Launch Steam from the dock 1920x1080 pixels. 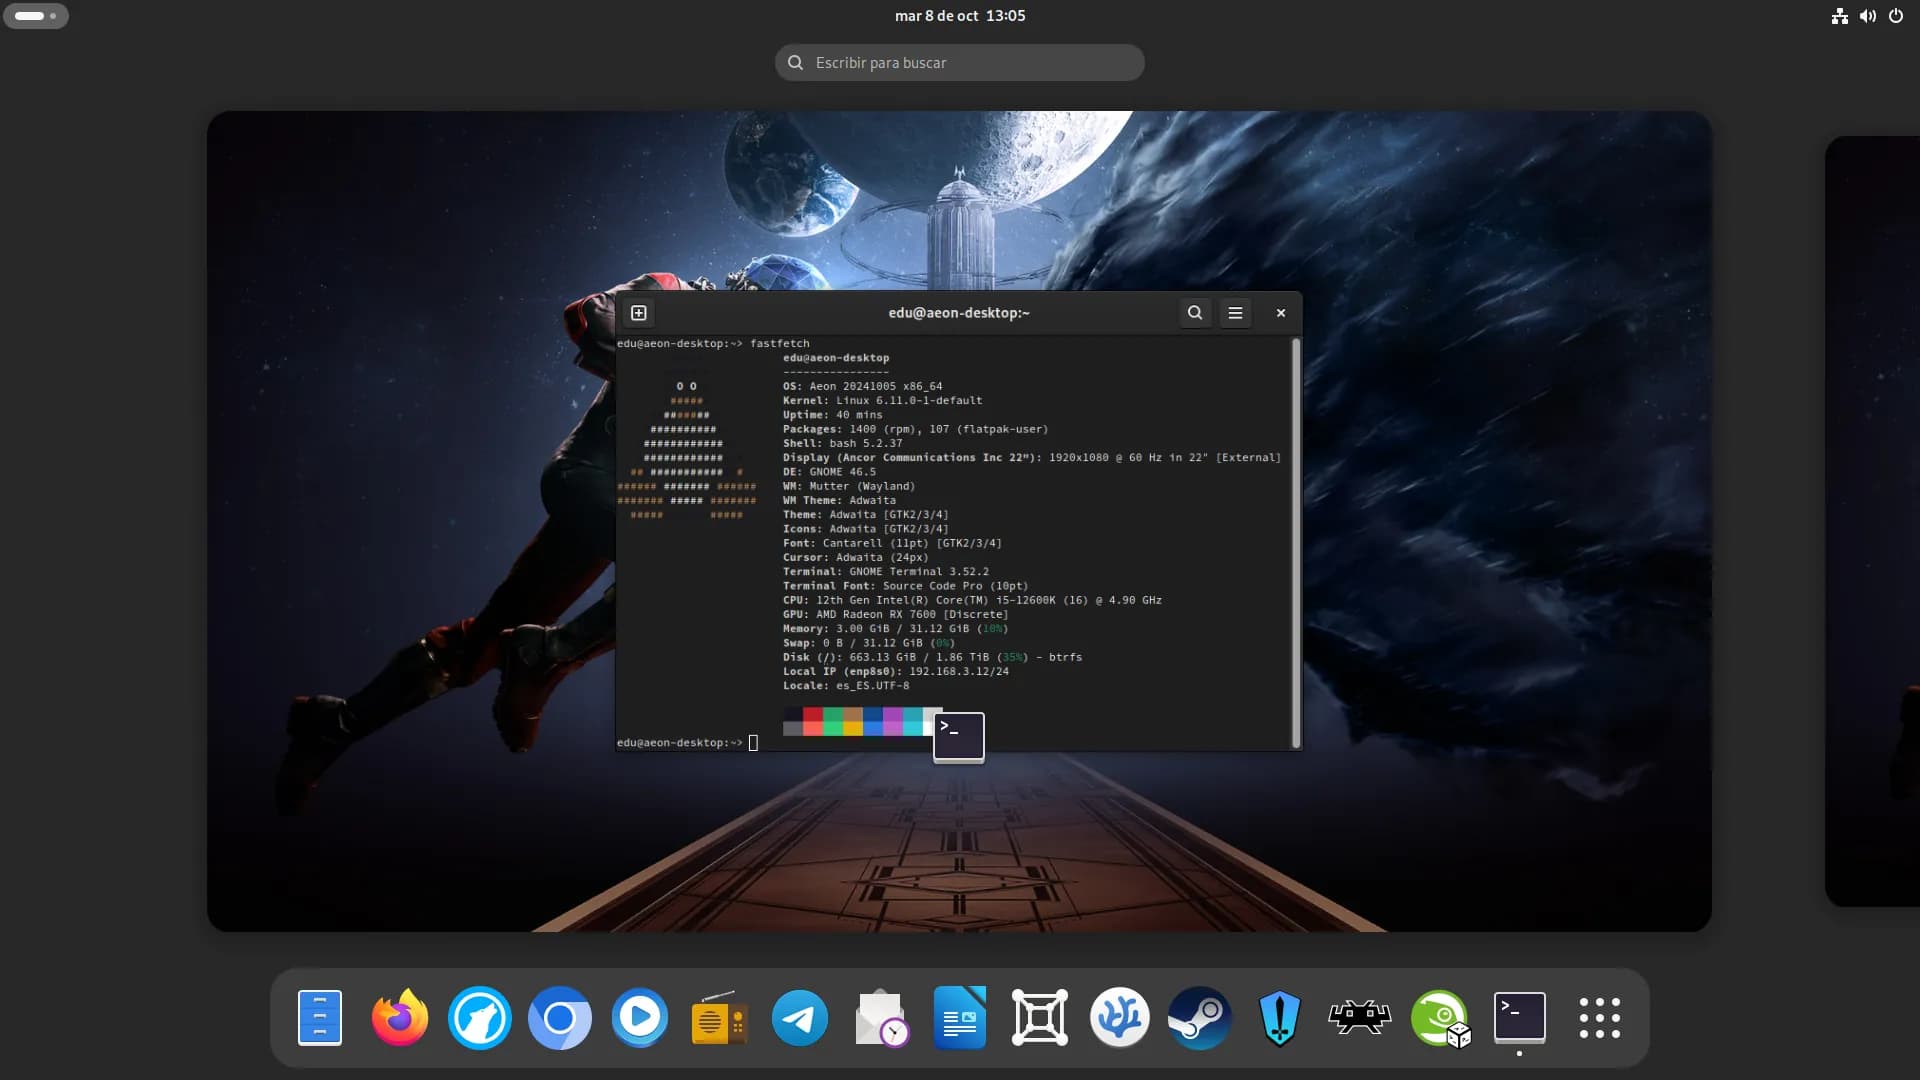(1200, 1018)
